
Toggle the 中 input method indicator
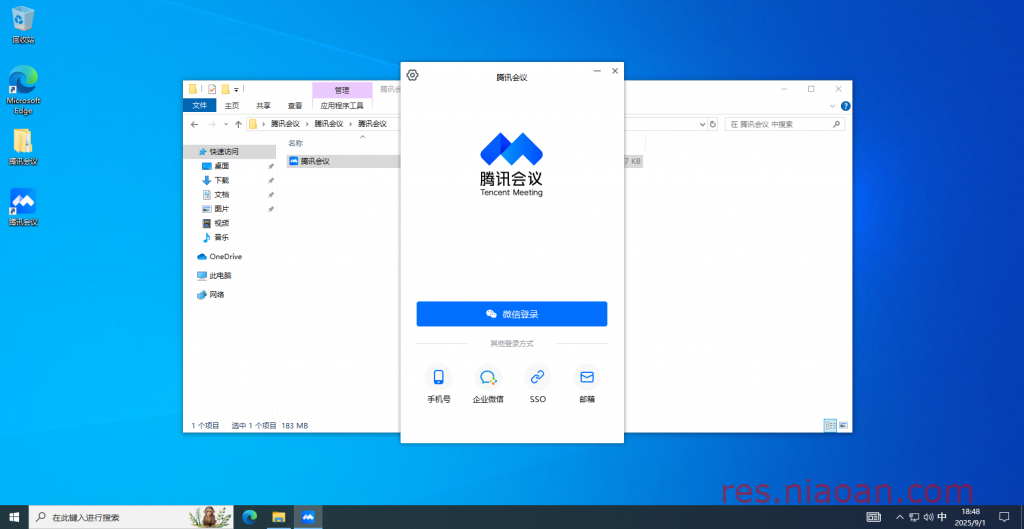942,517
